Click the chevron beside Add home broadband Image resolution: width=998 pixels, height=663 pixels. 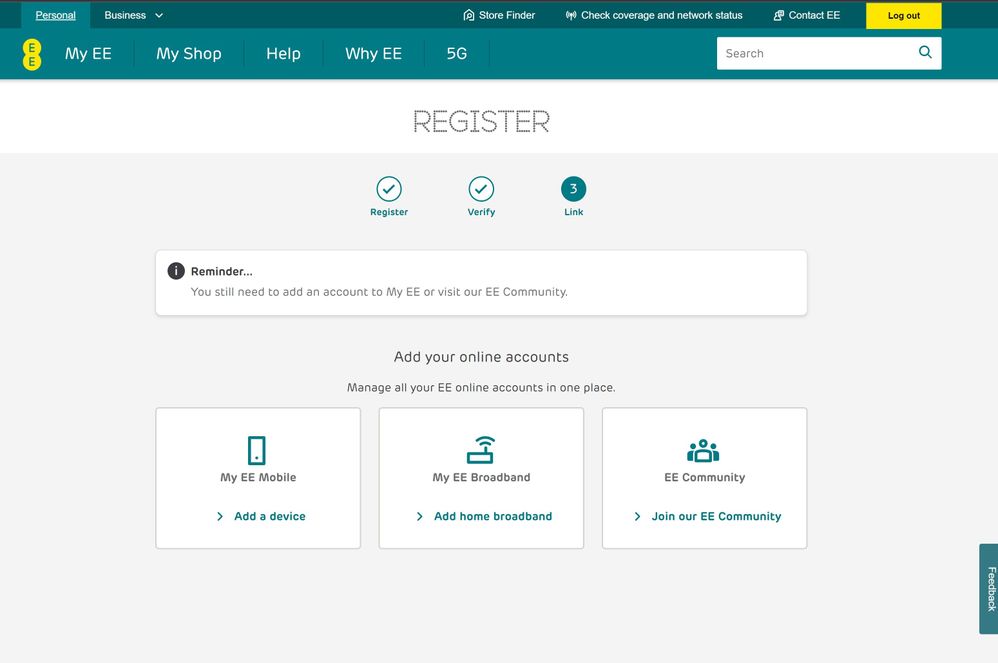coord(419,516)
